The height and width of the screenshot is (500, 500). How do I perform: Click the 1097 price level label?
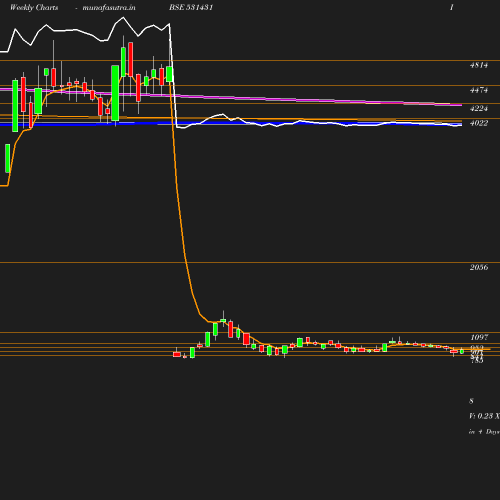point(479,337)
